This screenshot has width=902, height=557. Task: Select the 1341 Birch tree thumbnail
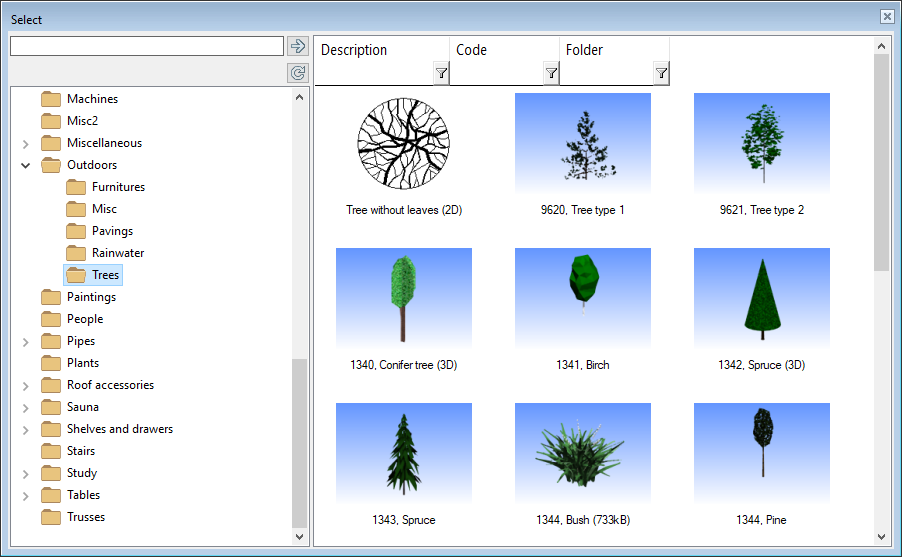pos(582,297)
